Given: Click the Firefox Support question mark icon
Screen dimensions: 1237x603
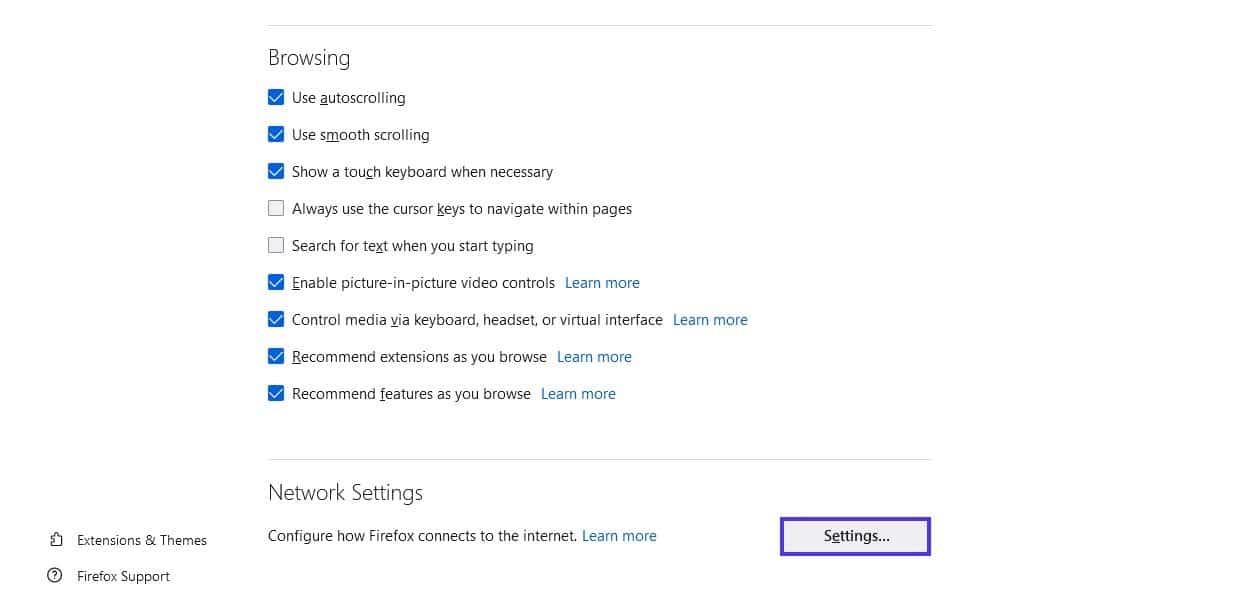Looking at the screenshot, I should point(55,576).
